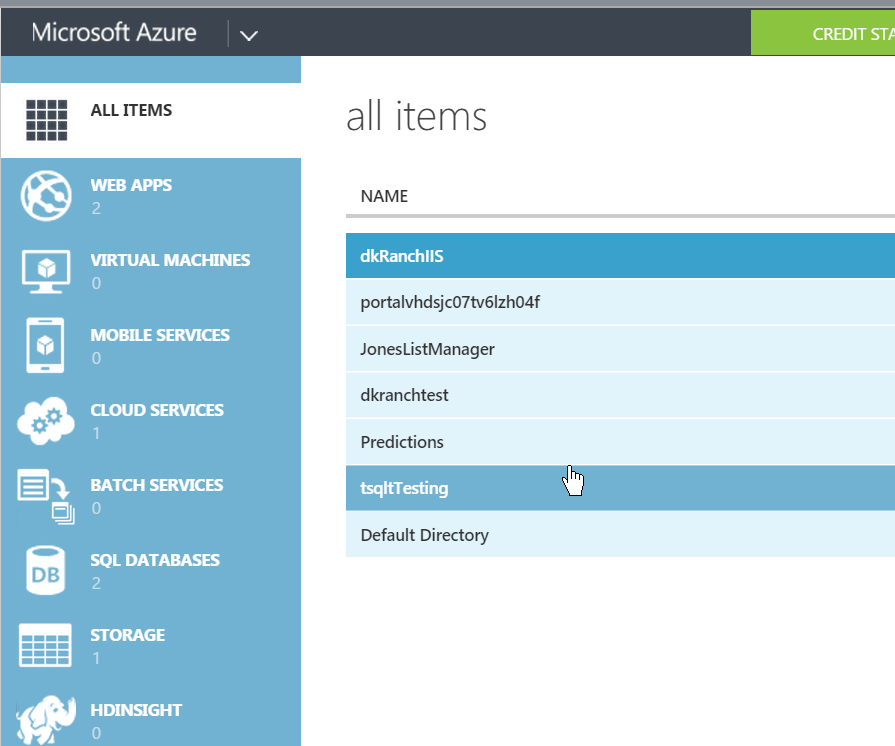
Task: Click the Web Apps globe icon
Action: (x=45, y=195)
